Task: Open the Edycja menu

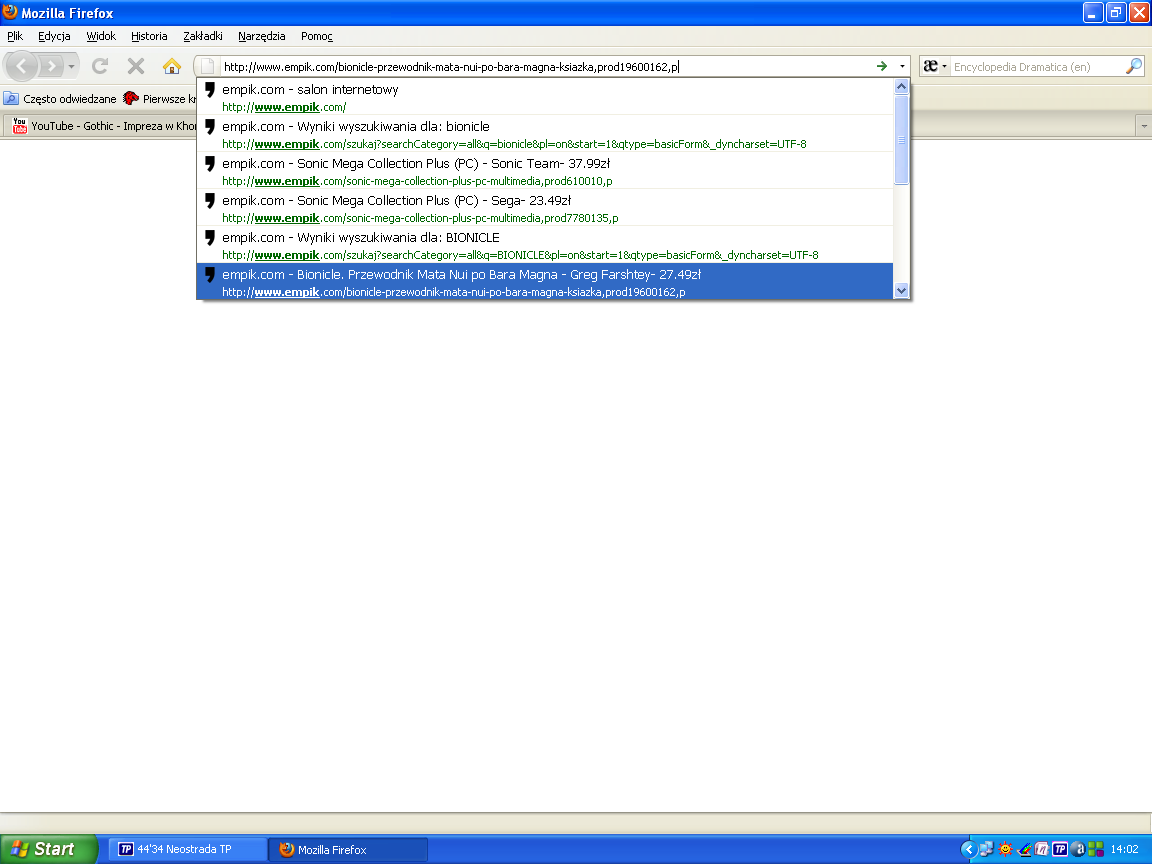Action: tap(54, 36)
